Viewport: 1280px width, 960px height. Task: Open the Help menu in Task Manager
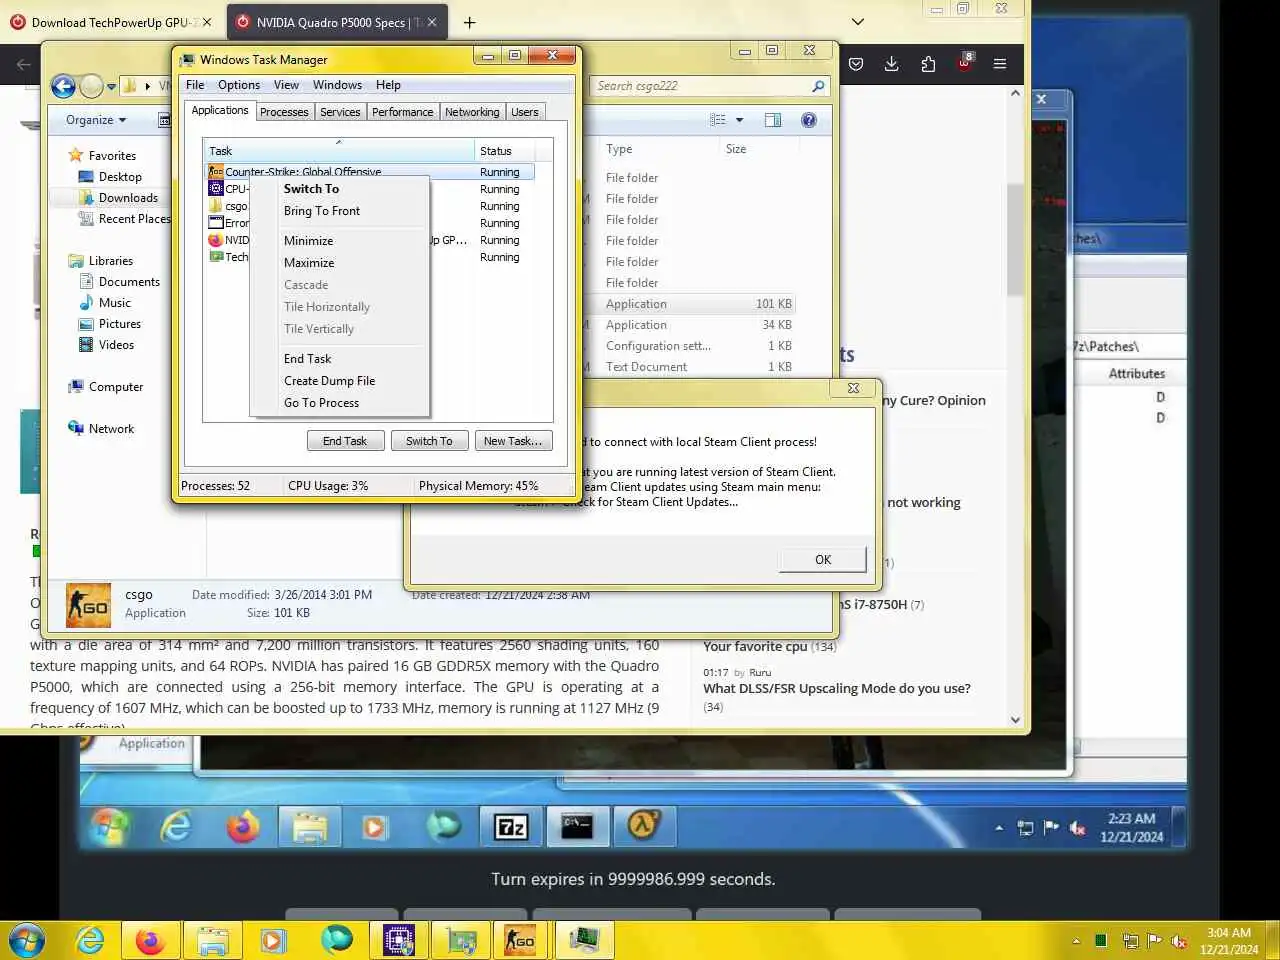(388, 85)
